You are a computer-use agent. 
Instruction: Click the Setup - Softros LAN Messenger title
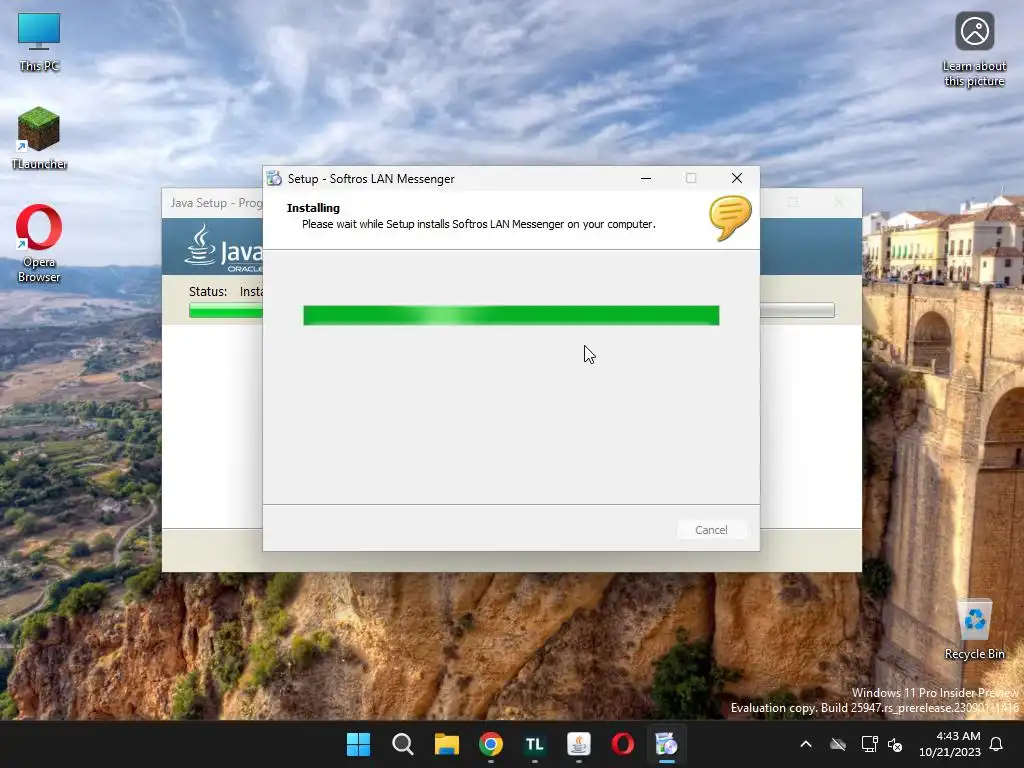coord(371,179)
